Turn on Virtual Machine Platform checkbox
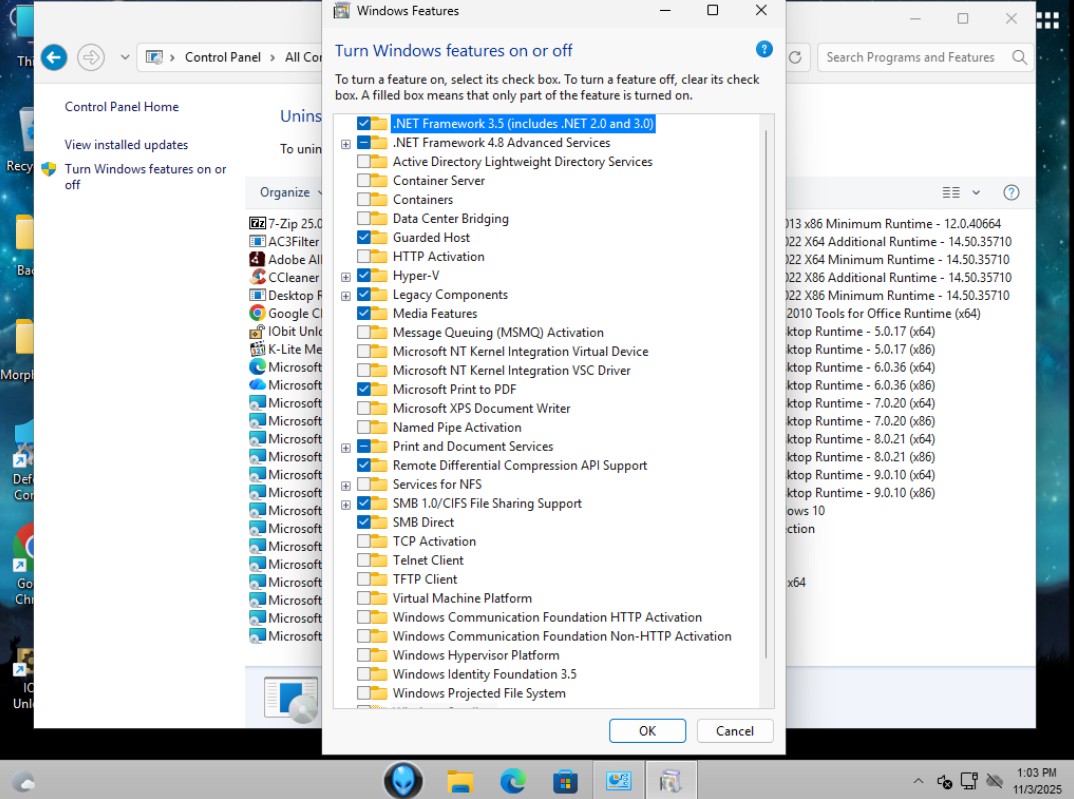 point(364,598)
